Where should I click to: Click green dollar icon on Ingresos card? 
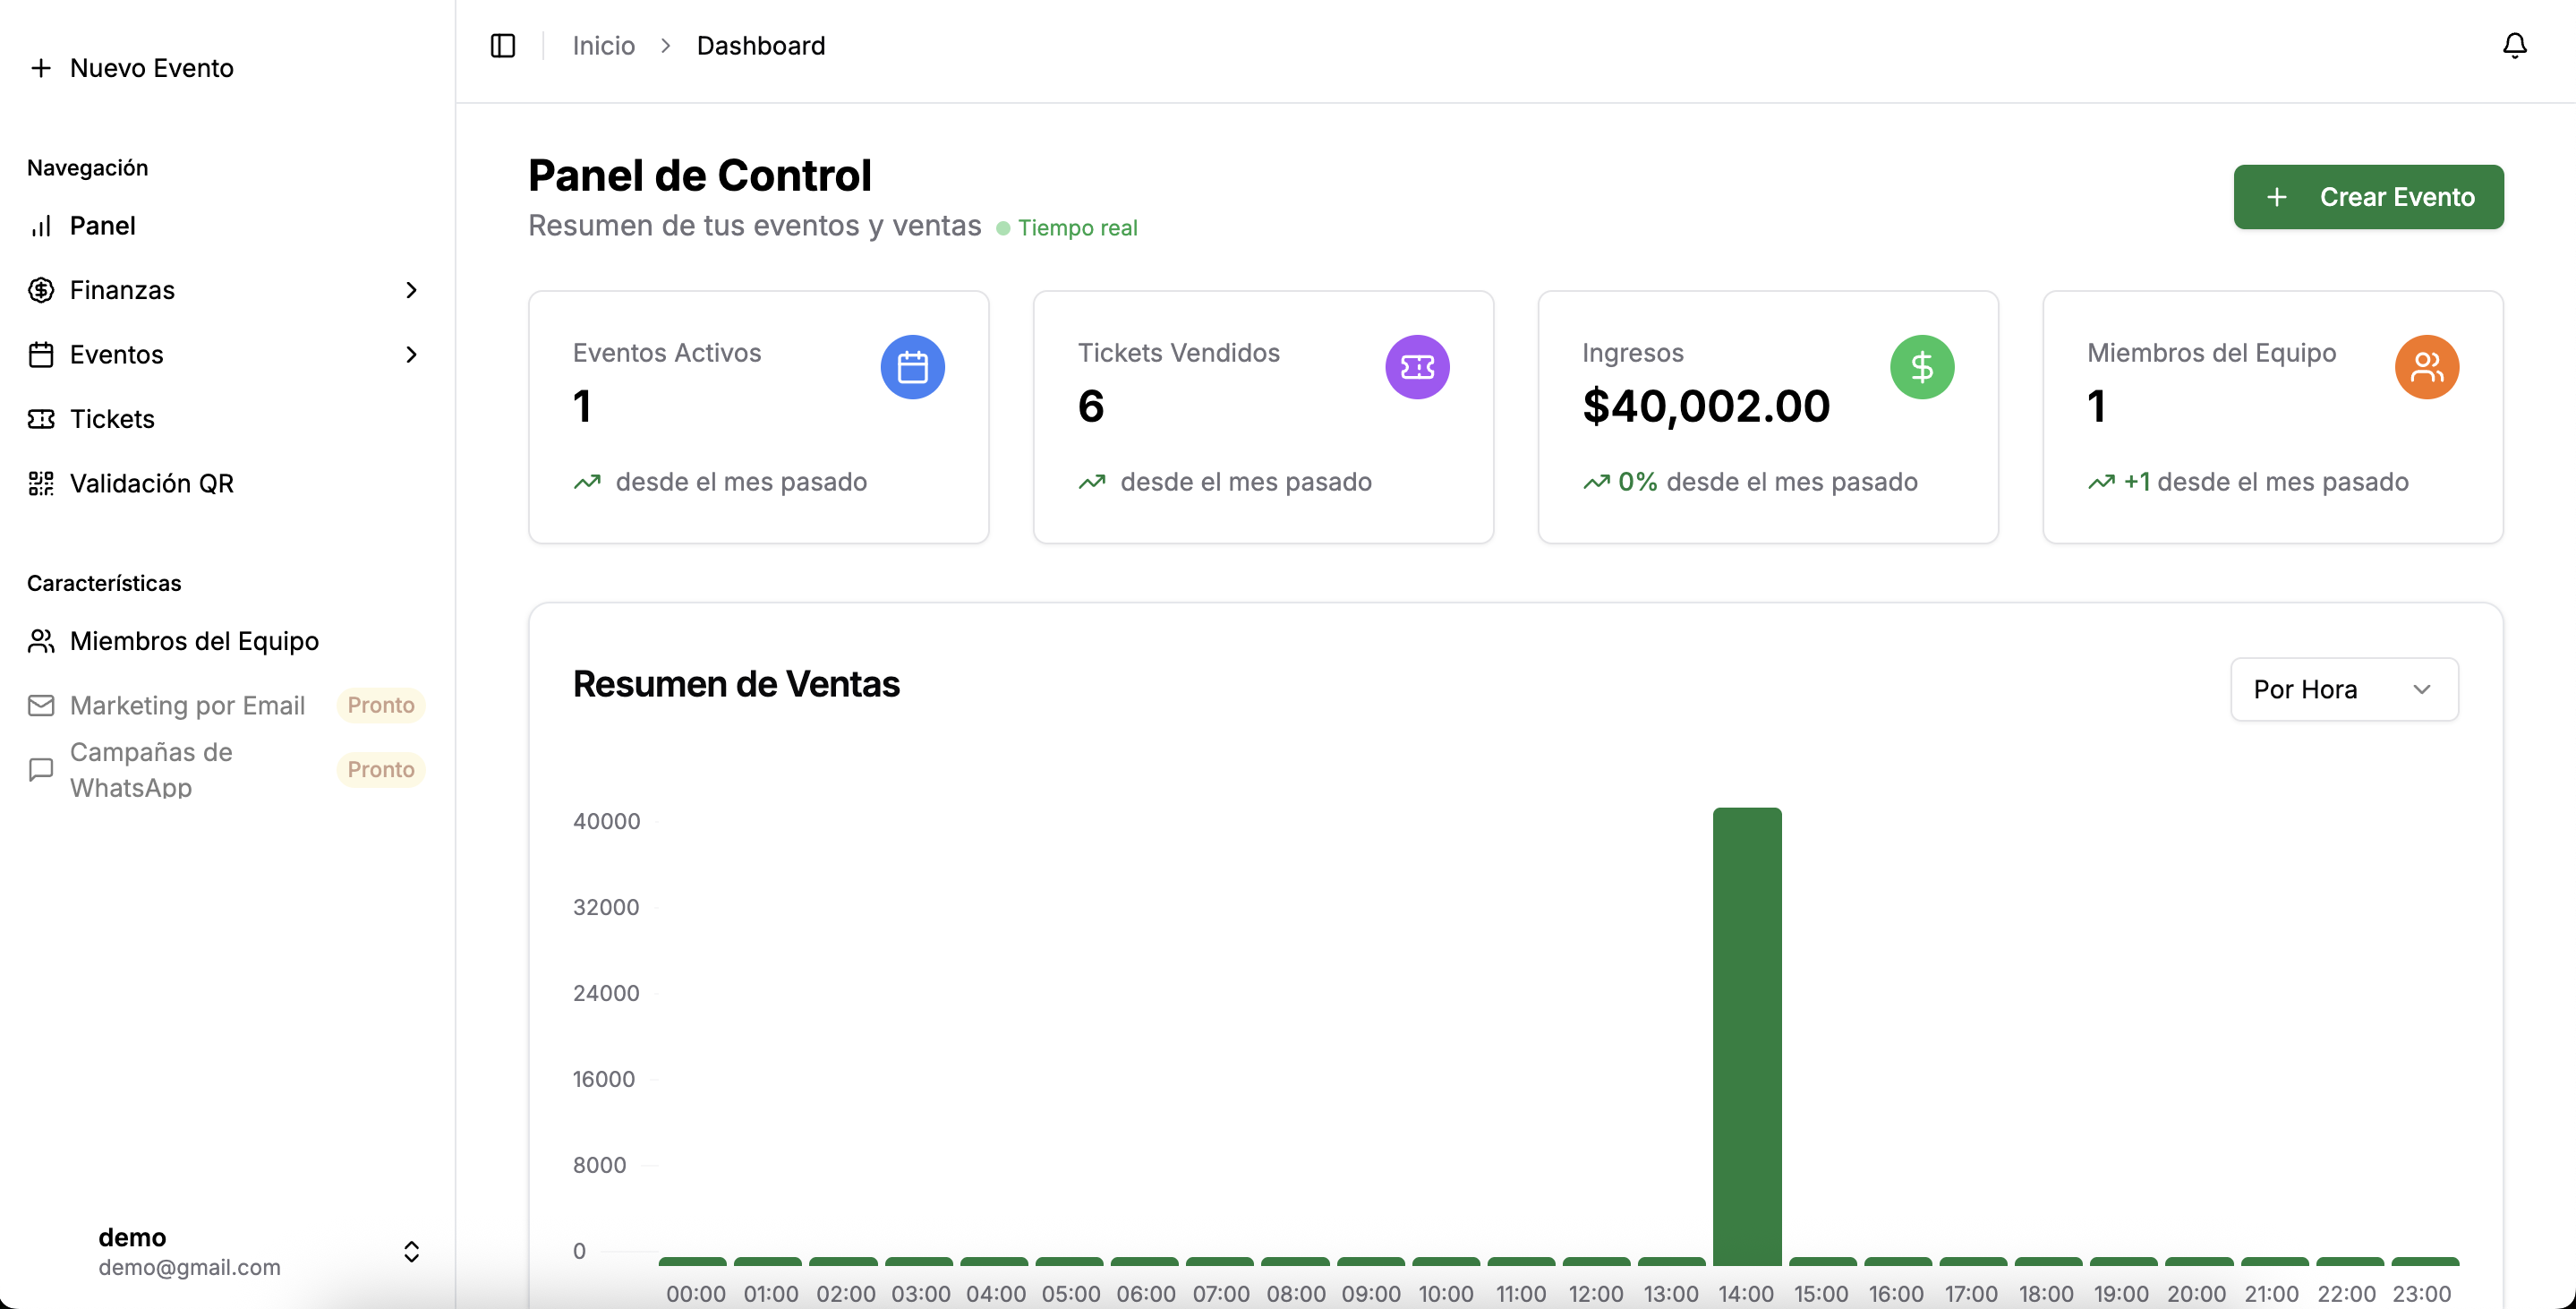point(1922,367)
